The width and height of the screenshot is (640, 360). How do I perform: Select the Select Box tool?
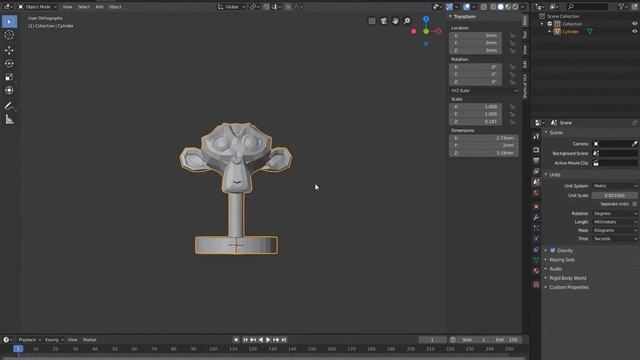point(9,21)
